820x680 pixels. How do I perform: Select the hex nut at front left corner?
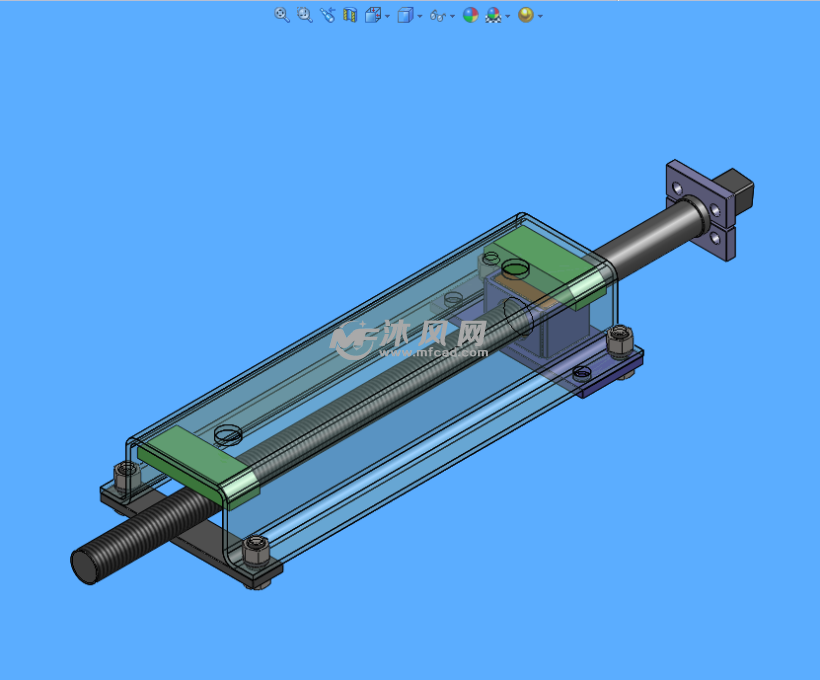click(x=127, y=475)
